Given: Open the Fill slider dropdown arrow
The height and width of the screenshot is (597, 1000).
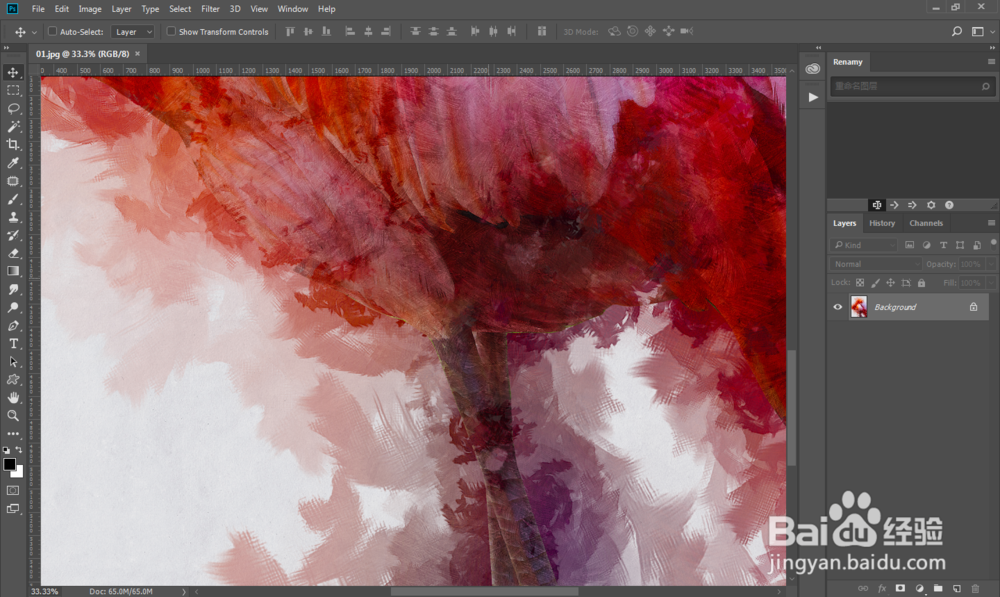Looking at the screenshot, I should click(x=991, y=283).
